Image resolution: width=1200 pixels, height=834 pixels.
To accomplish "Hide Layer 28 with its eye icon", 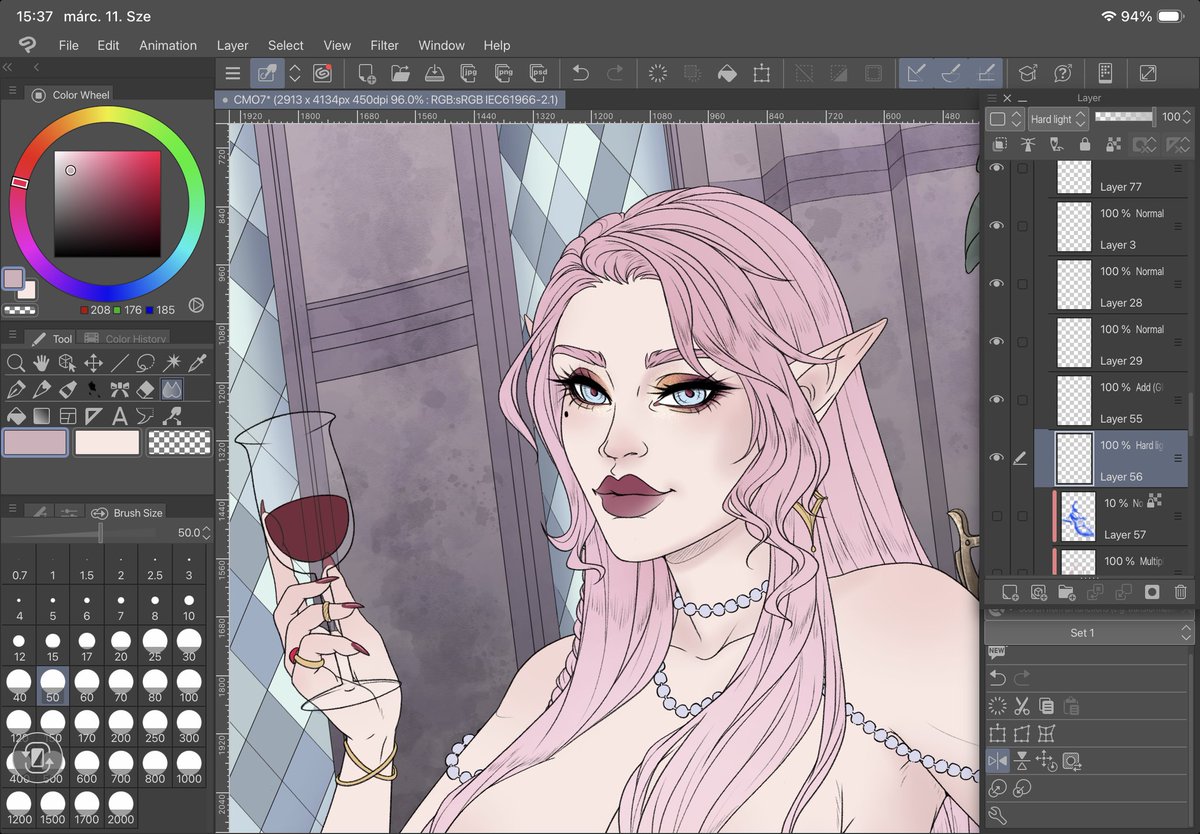I will coord(996,284).
